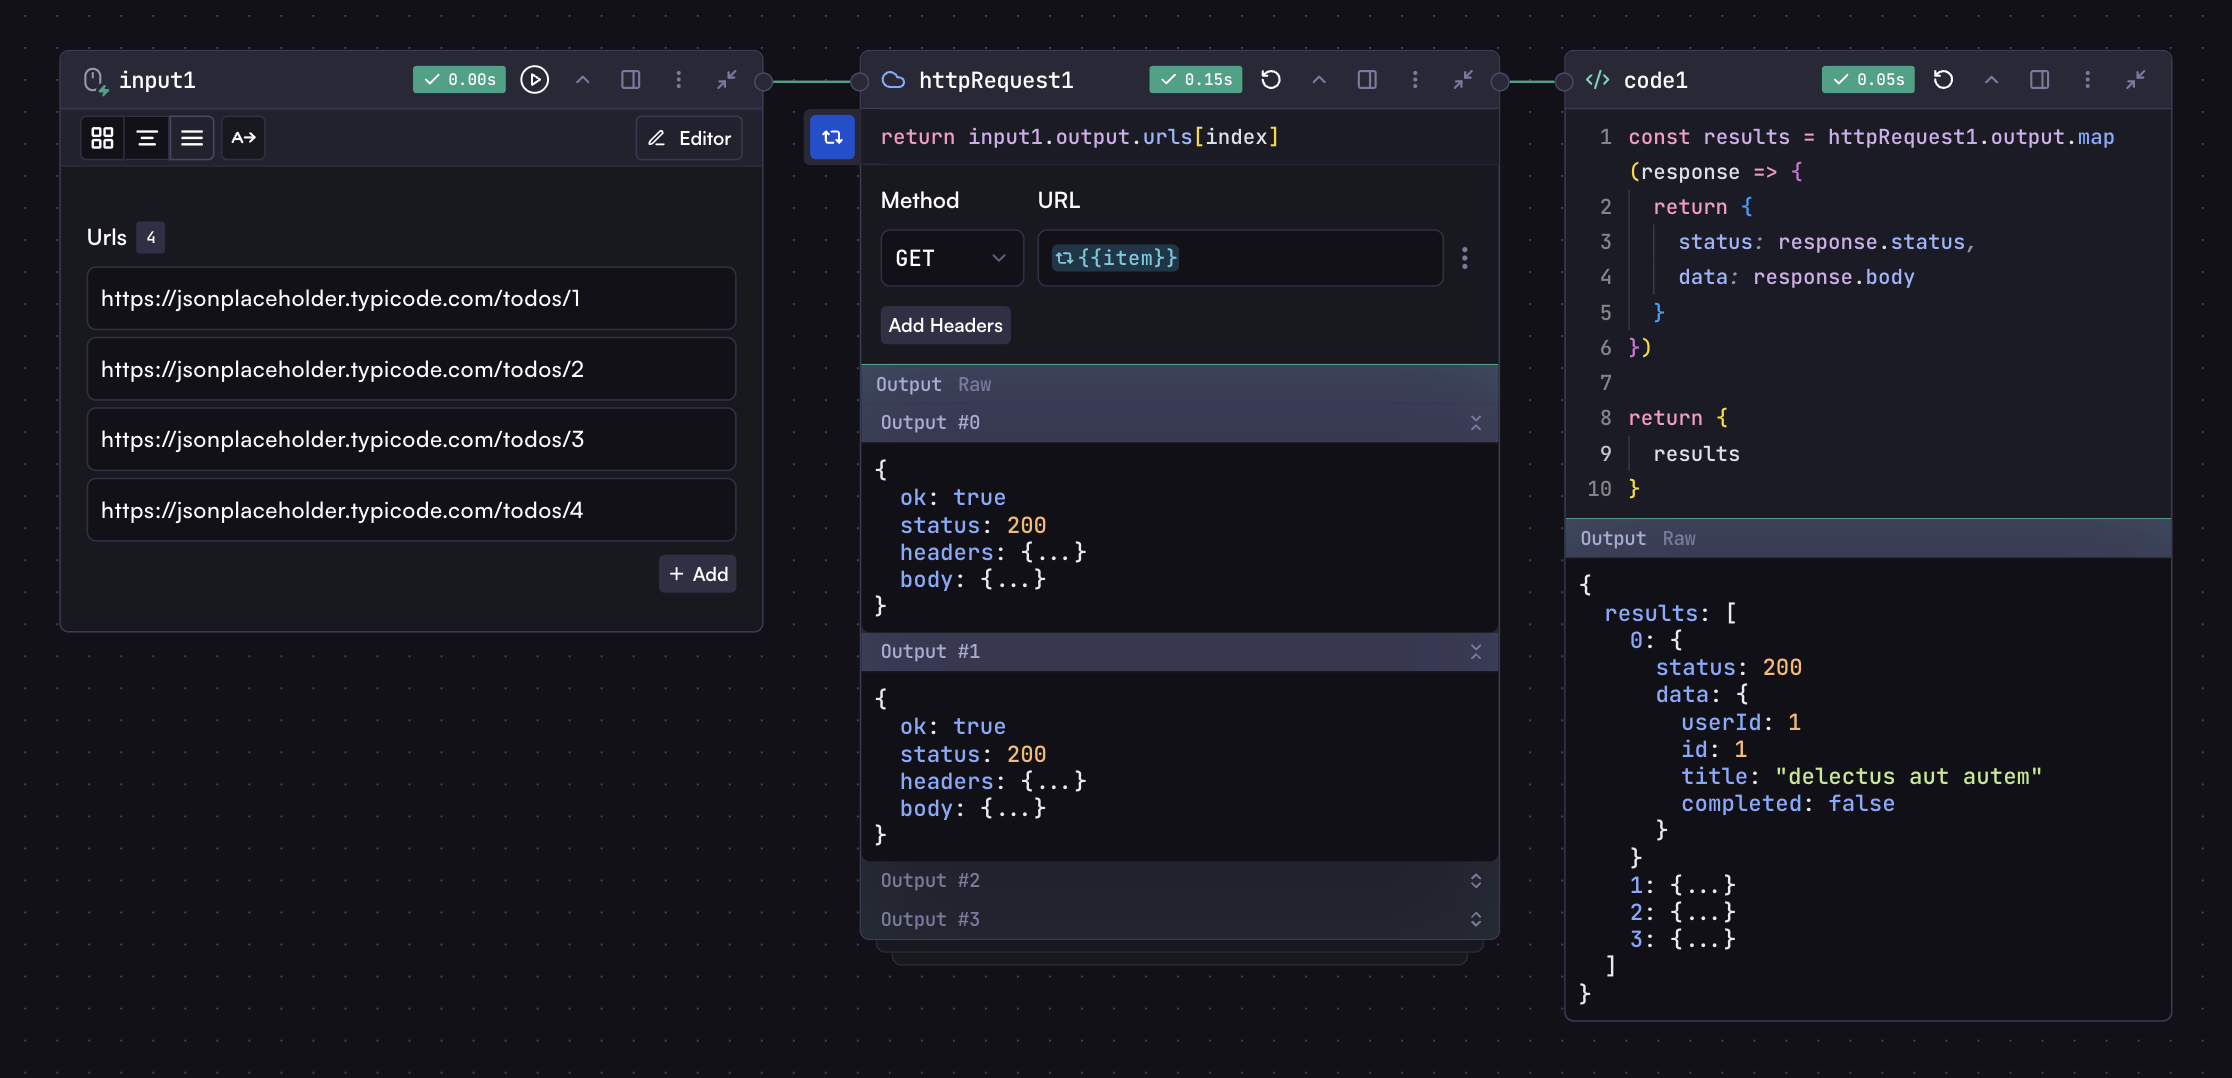The width and height of the screenshot is (2232, 1078).
Task: Open the side-by-side view on code1
Action: click(x=2039, y=80)
